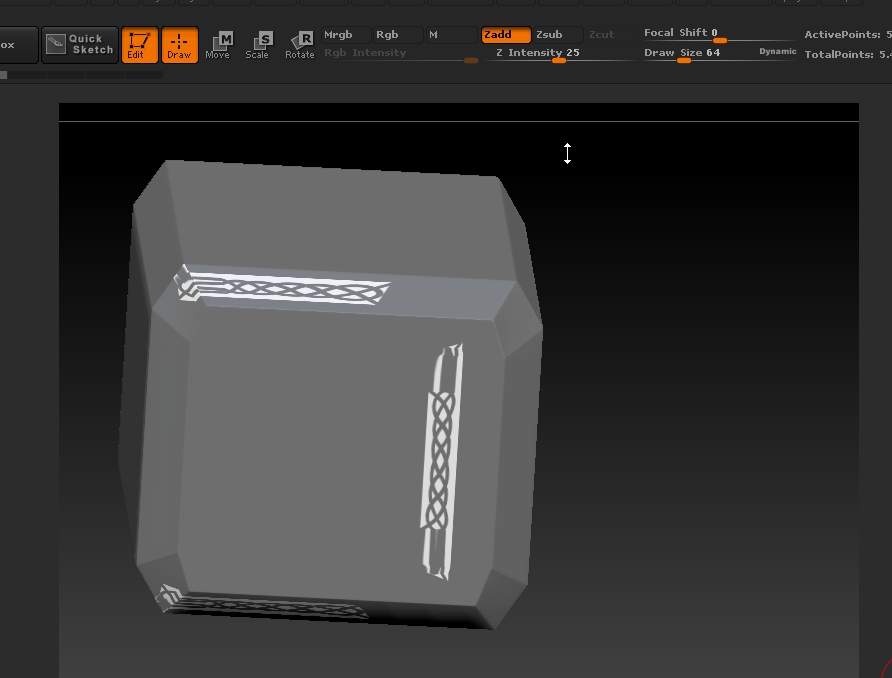Image resolution: width=892 pixels, height=678 pixels.
Task: Select the Move tool
Action: pyautogui.click(x=218, y=45)
